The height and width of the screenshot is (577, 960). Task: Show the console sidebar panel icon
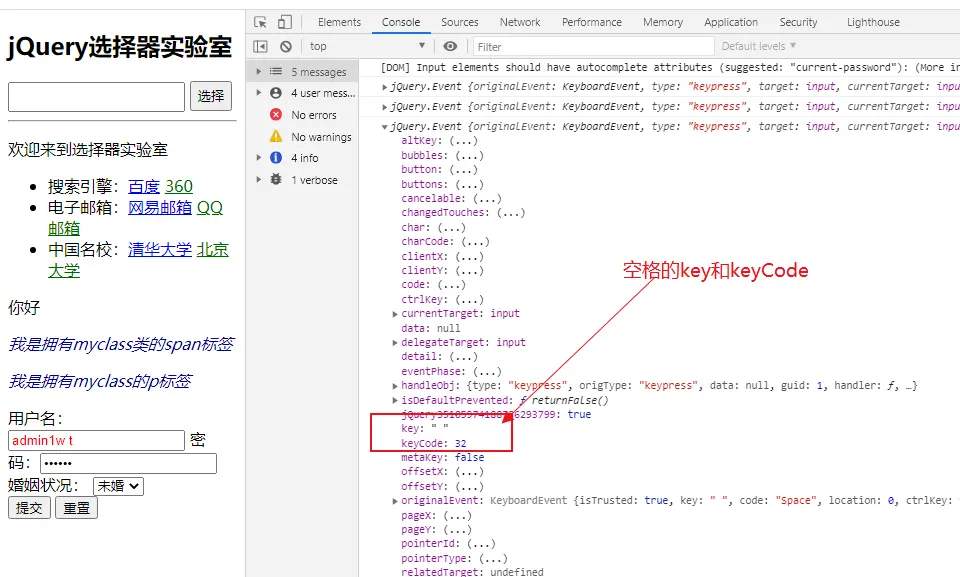[261, 46]
